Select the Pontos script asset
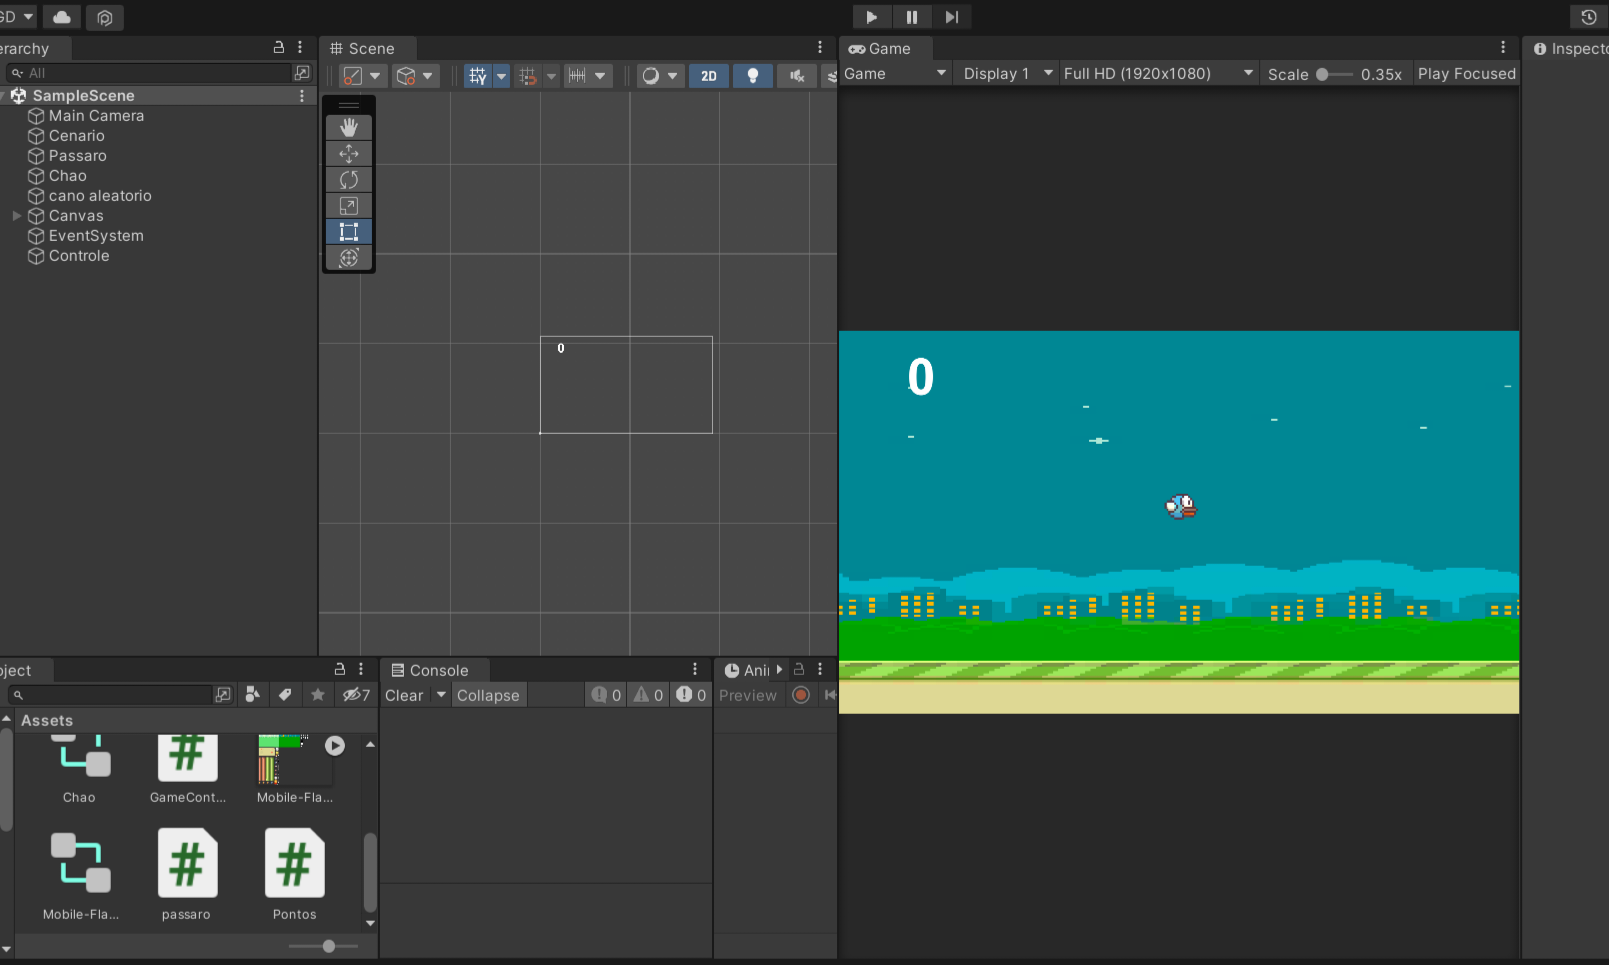Viewport: 1609px width, 965px height. pyautogui.click(x=294, y=874)
